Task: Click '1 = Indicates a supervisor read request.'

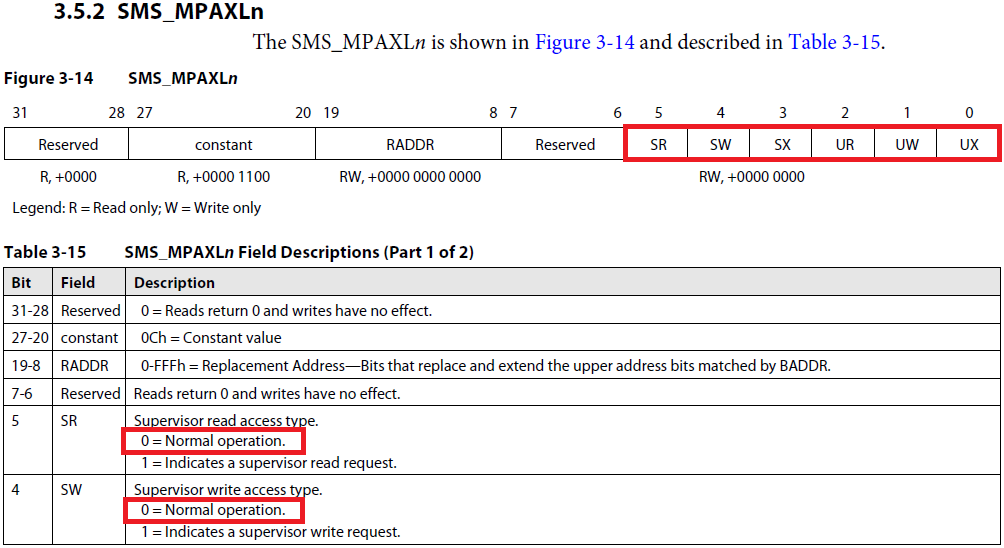Action: [x=269, y=463]
